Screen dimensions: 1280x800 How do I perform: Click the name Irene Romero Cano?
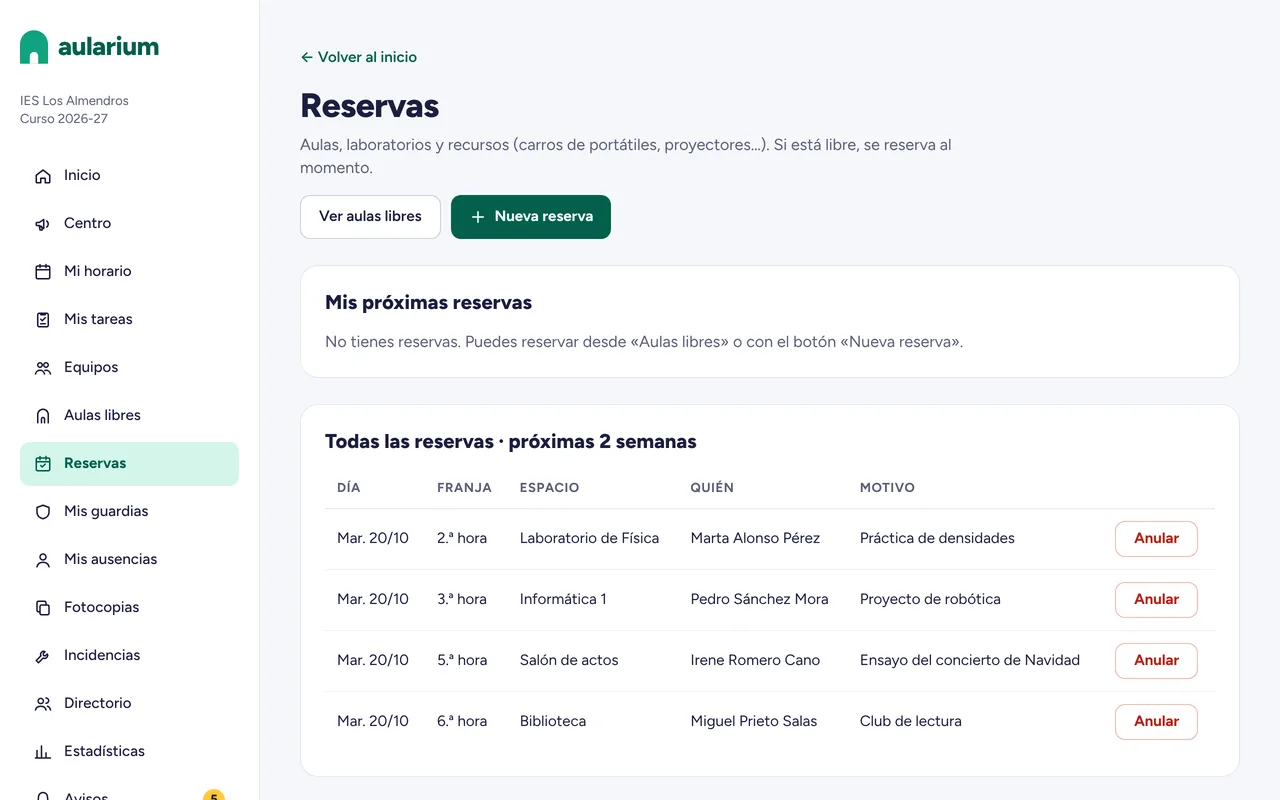pos(755,661)
